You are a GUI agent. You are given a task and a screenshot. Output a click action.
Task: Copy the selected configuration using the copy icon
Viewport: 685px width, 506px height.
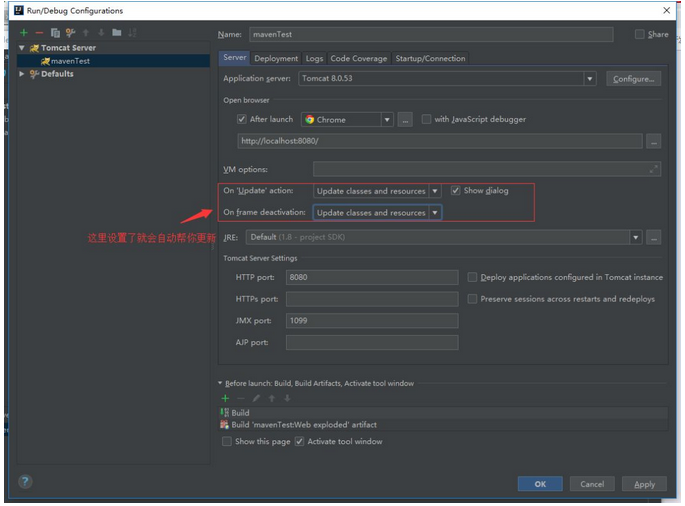(55, 33)
